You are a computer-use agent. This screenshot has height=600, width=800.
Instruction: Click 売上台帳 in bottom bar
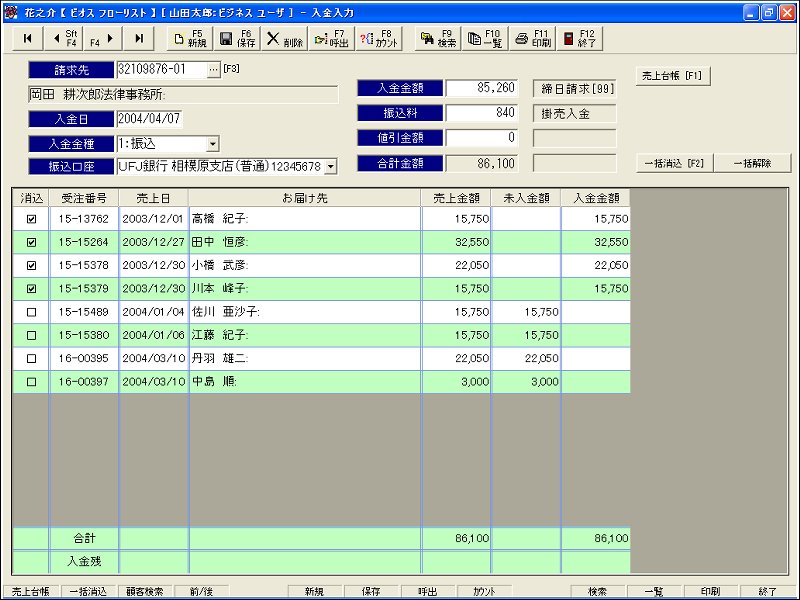pos(31,591)
